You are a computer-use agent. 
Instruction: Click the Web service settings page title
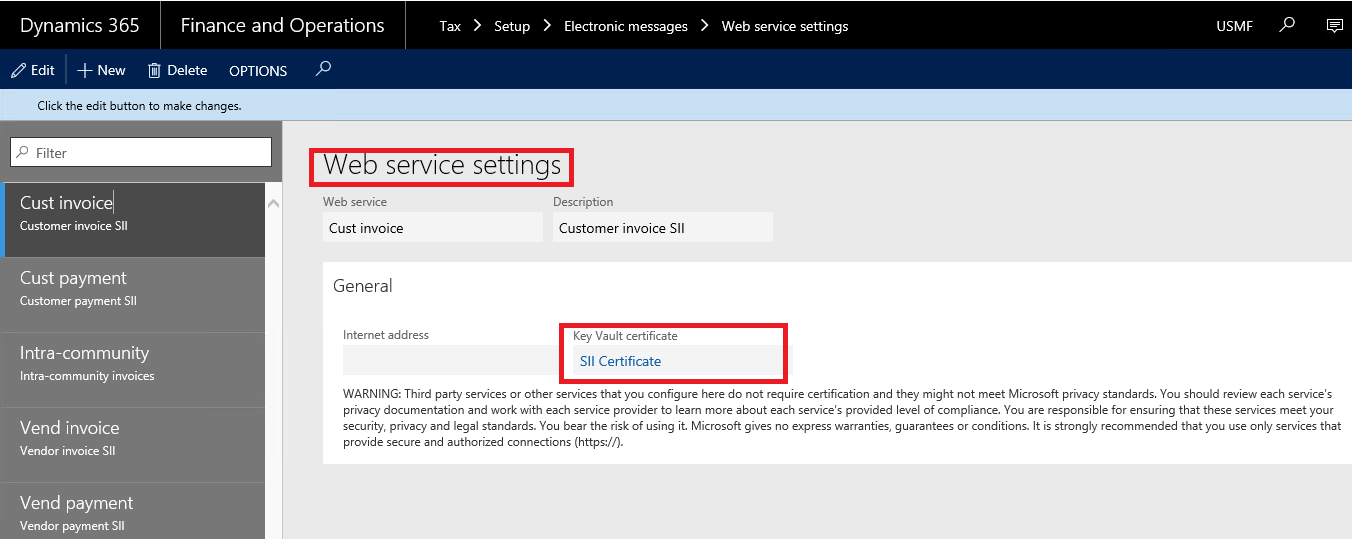(x=442, y=165)
